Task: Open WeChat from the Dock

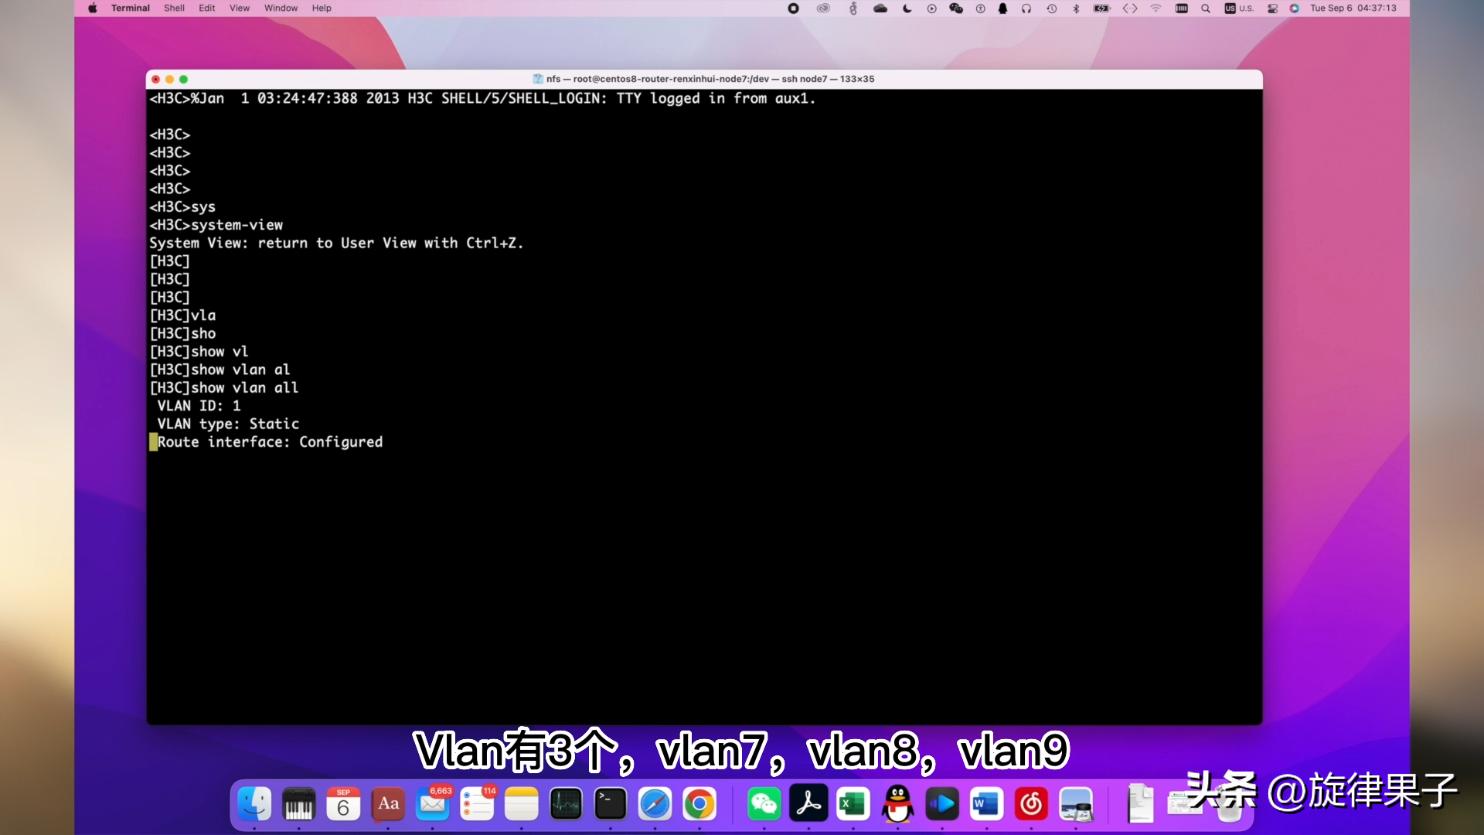Action: pos(764,803)
